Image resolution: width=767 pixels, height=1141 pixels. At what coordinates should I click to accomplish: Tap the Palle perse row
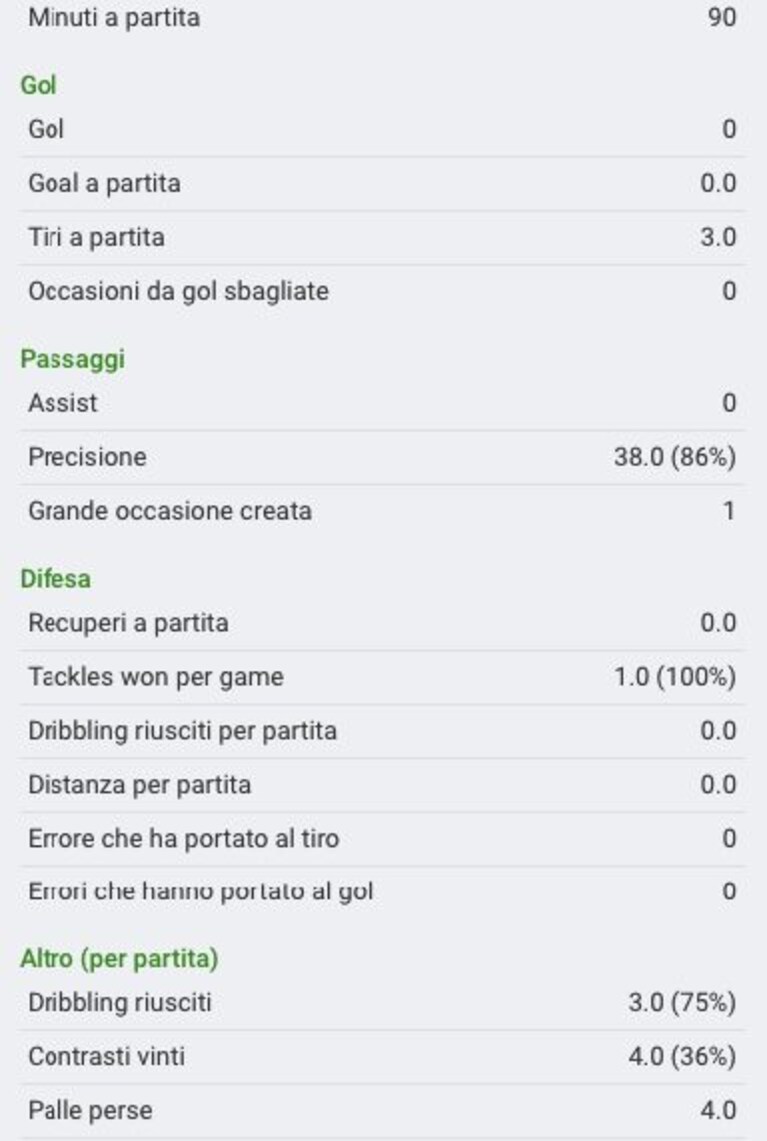click(383, 1110)
